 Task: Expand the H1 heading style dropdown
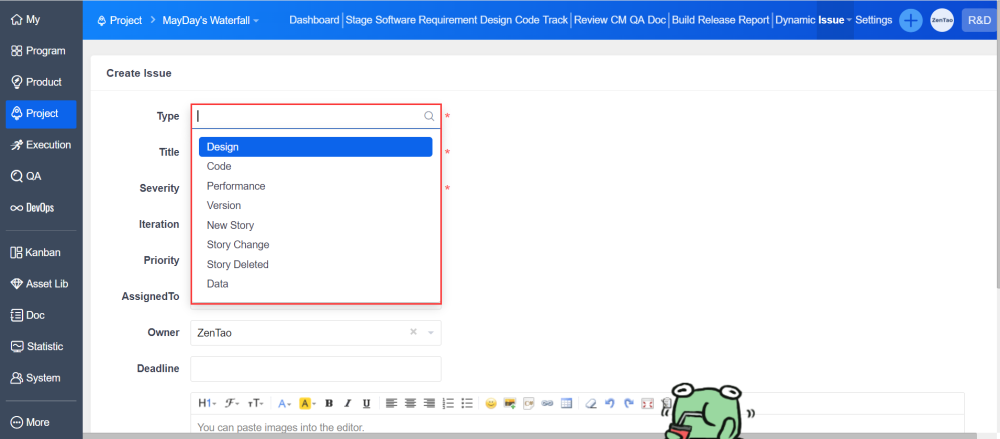click(206, 403)
